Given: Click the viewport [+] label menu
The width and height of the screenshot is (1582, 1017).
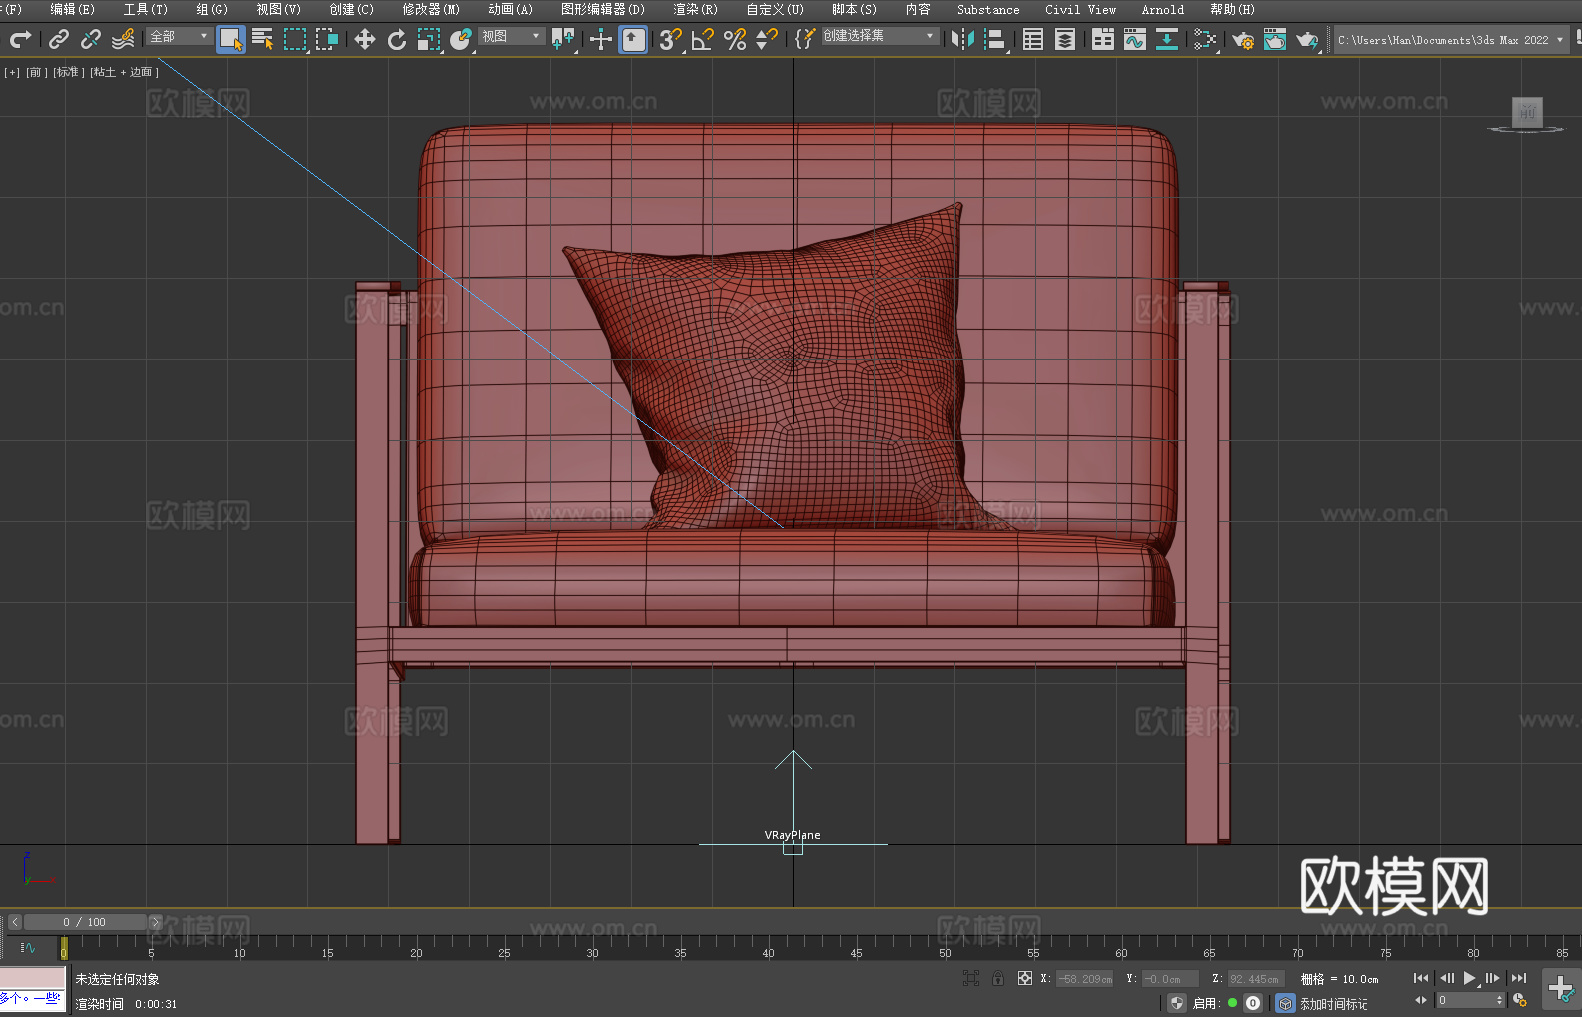Looking at the screenshot, I should pos(12,72).
